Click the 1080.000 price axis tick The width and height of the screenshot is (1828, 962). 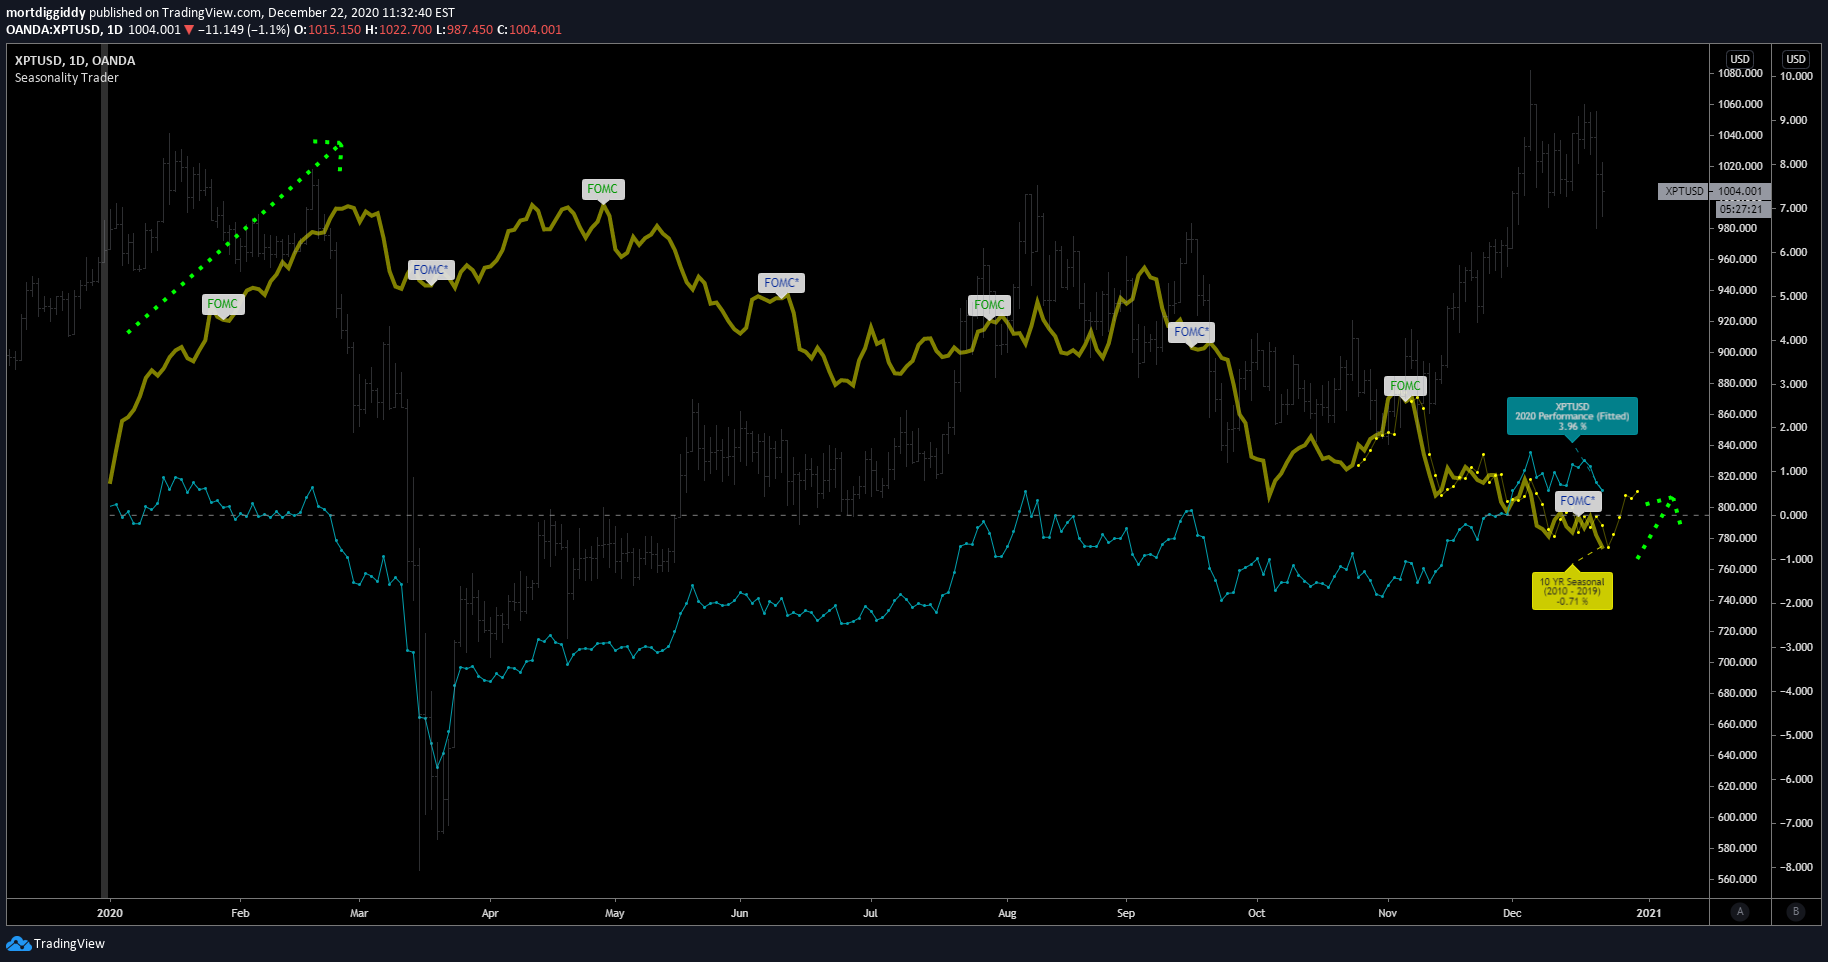tap(1740, 73)
